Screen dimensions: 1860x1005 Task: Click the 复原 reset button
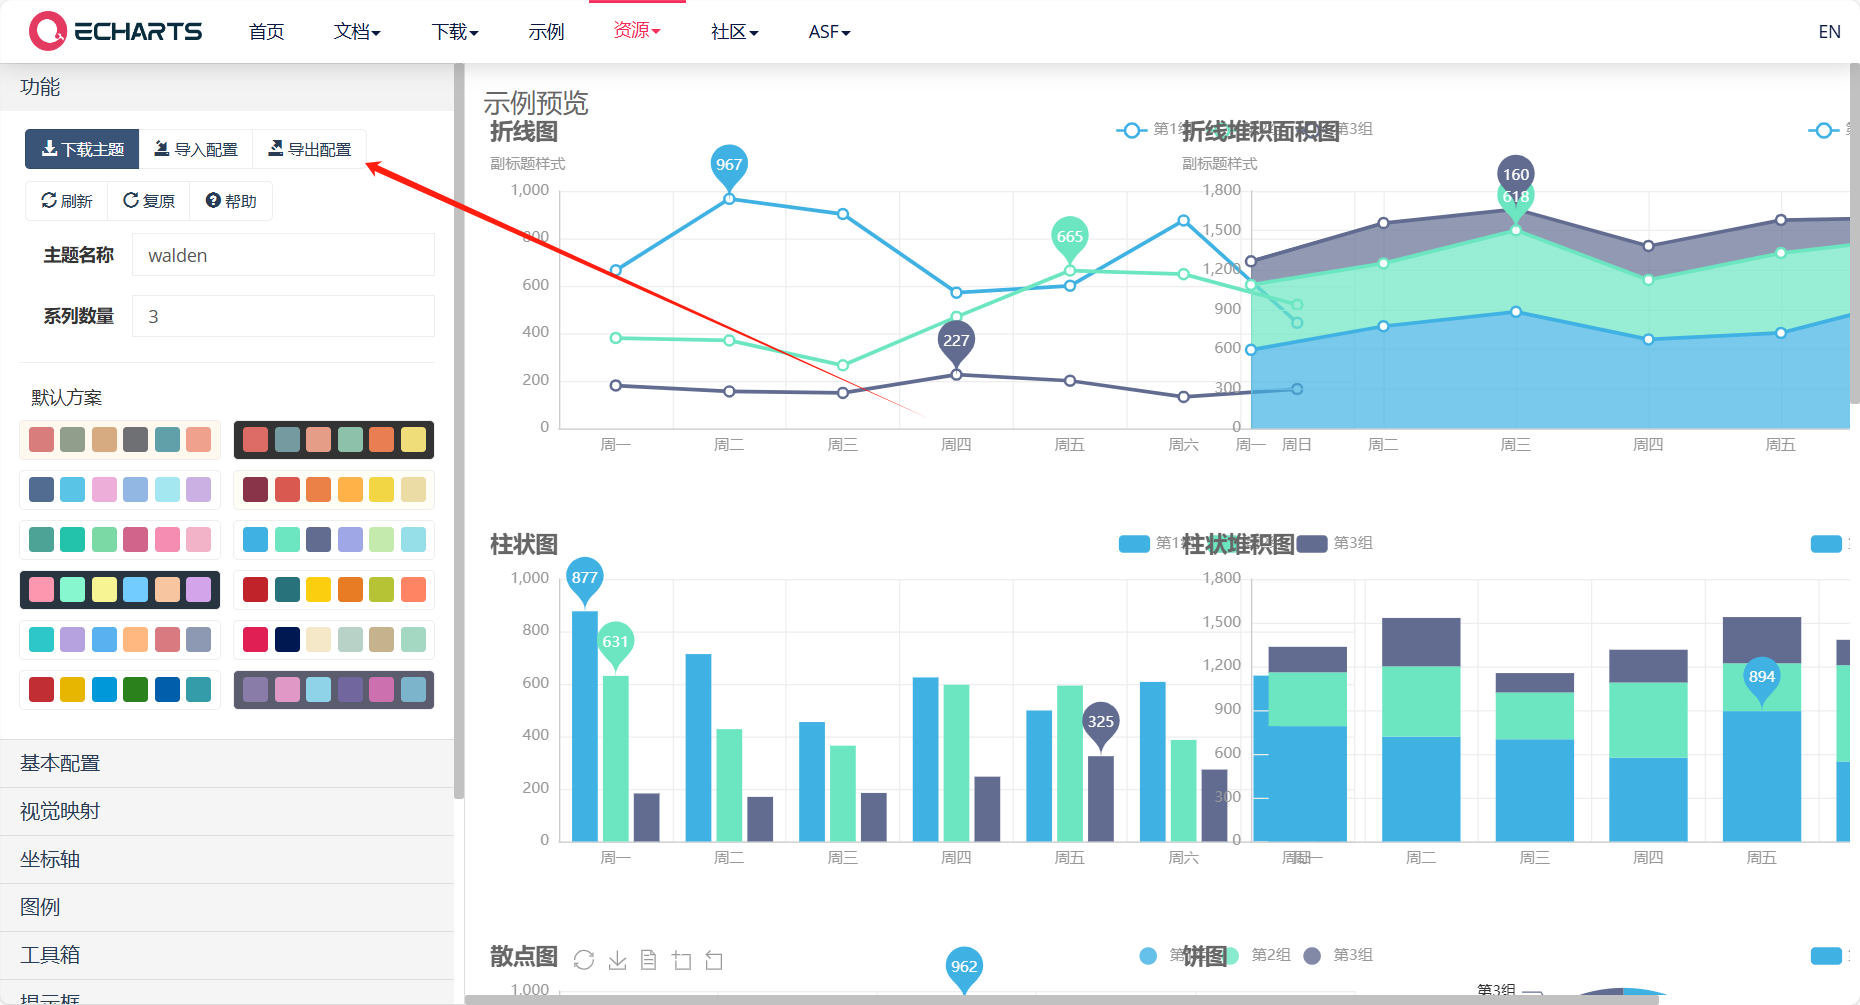(149, 201)
